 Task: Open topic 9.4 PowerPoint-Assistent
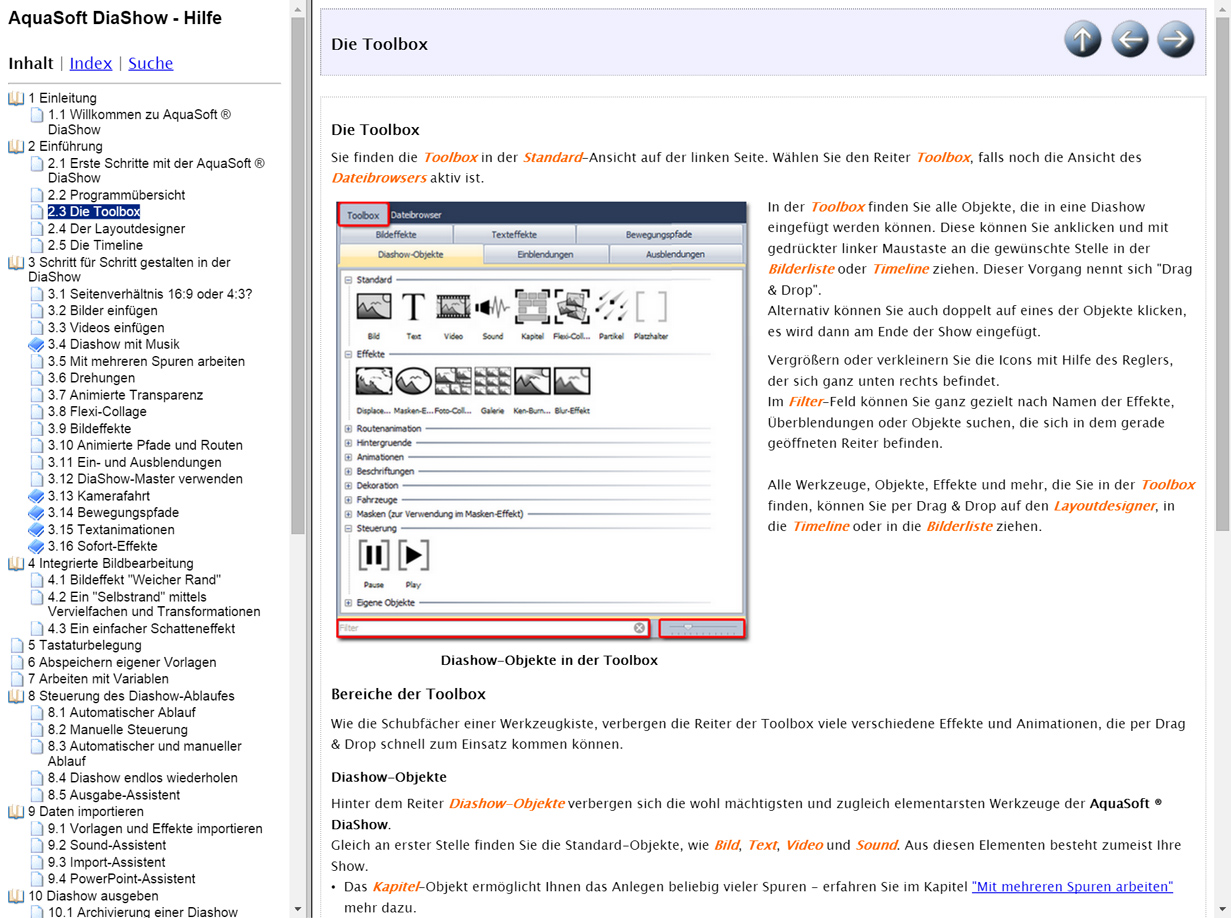122,879
